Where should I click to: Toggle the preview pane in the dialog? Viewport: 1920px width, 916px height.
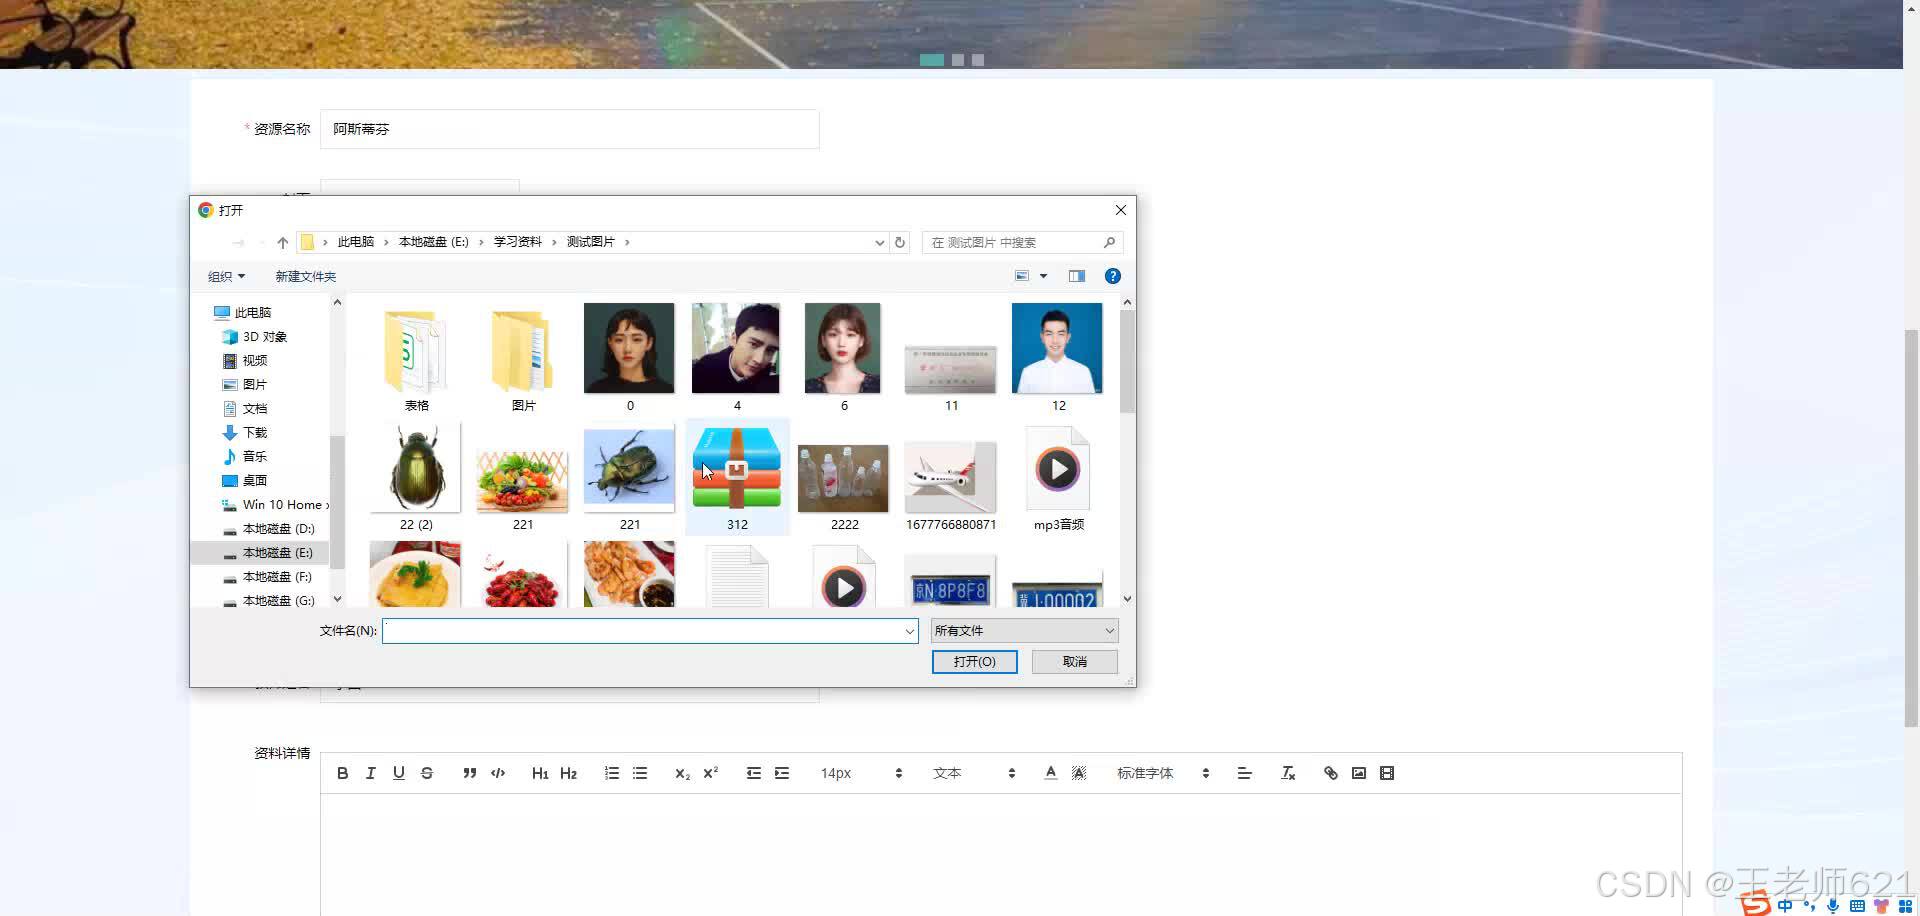(1077, 276)
